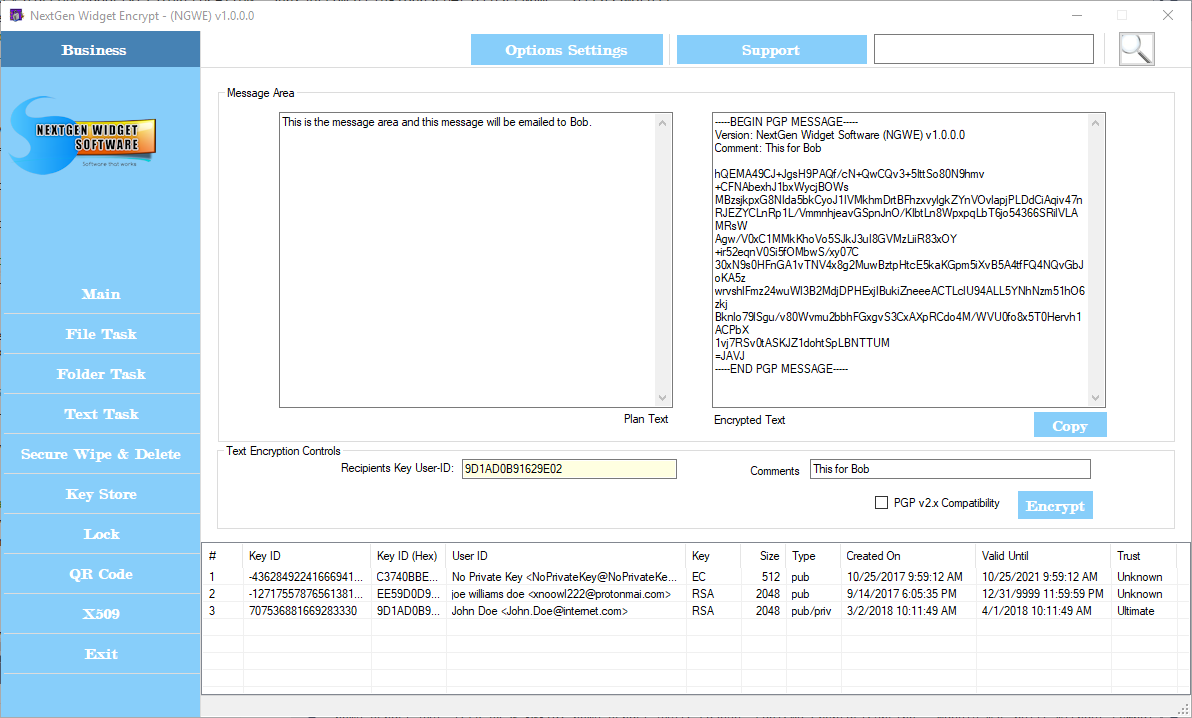This screenshot has width=1192, height=718.
Task: Click hex key ID EE59D0D9...
Action: [407, 594]
